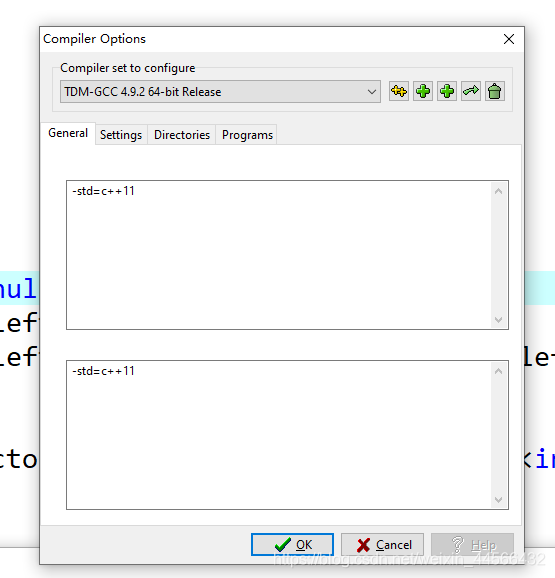Click the -std=c++11 text in the lower box
Screen dimensions: 555x578
[x=104, y=371]
